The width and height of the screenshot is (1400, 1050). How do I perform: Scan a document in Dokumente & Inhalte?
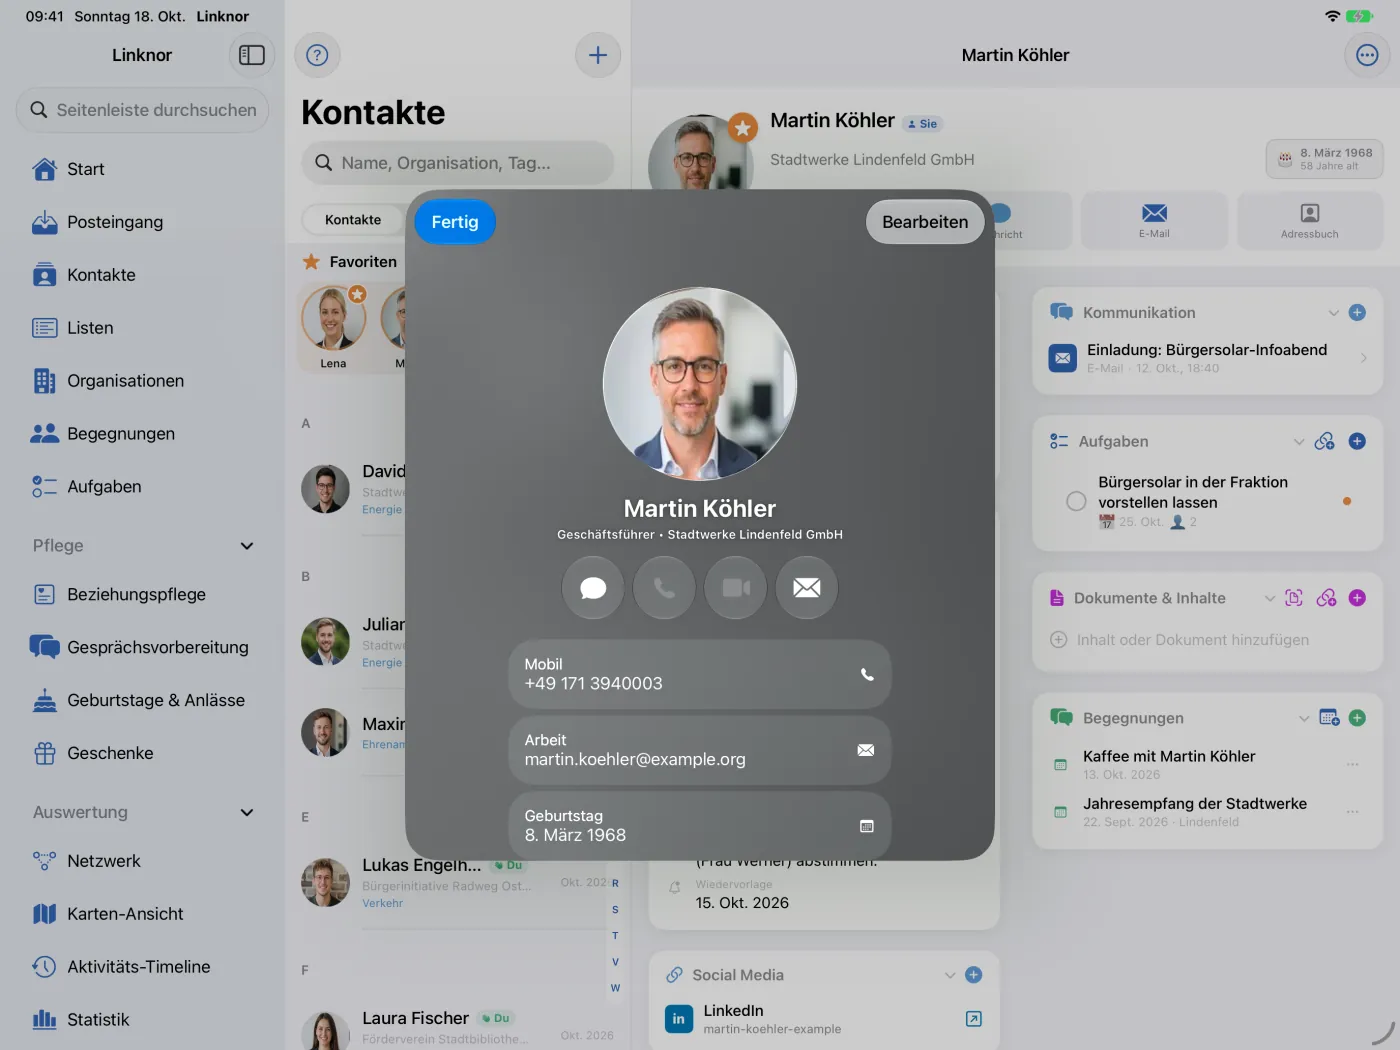coord(1294,598)
